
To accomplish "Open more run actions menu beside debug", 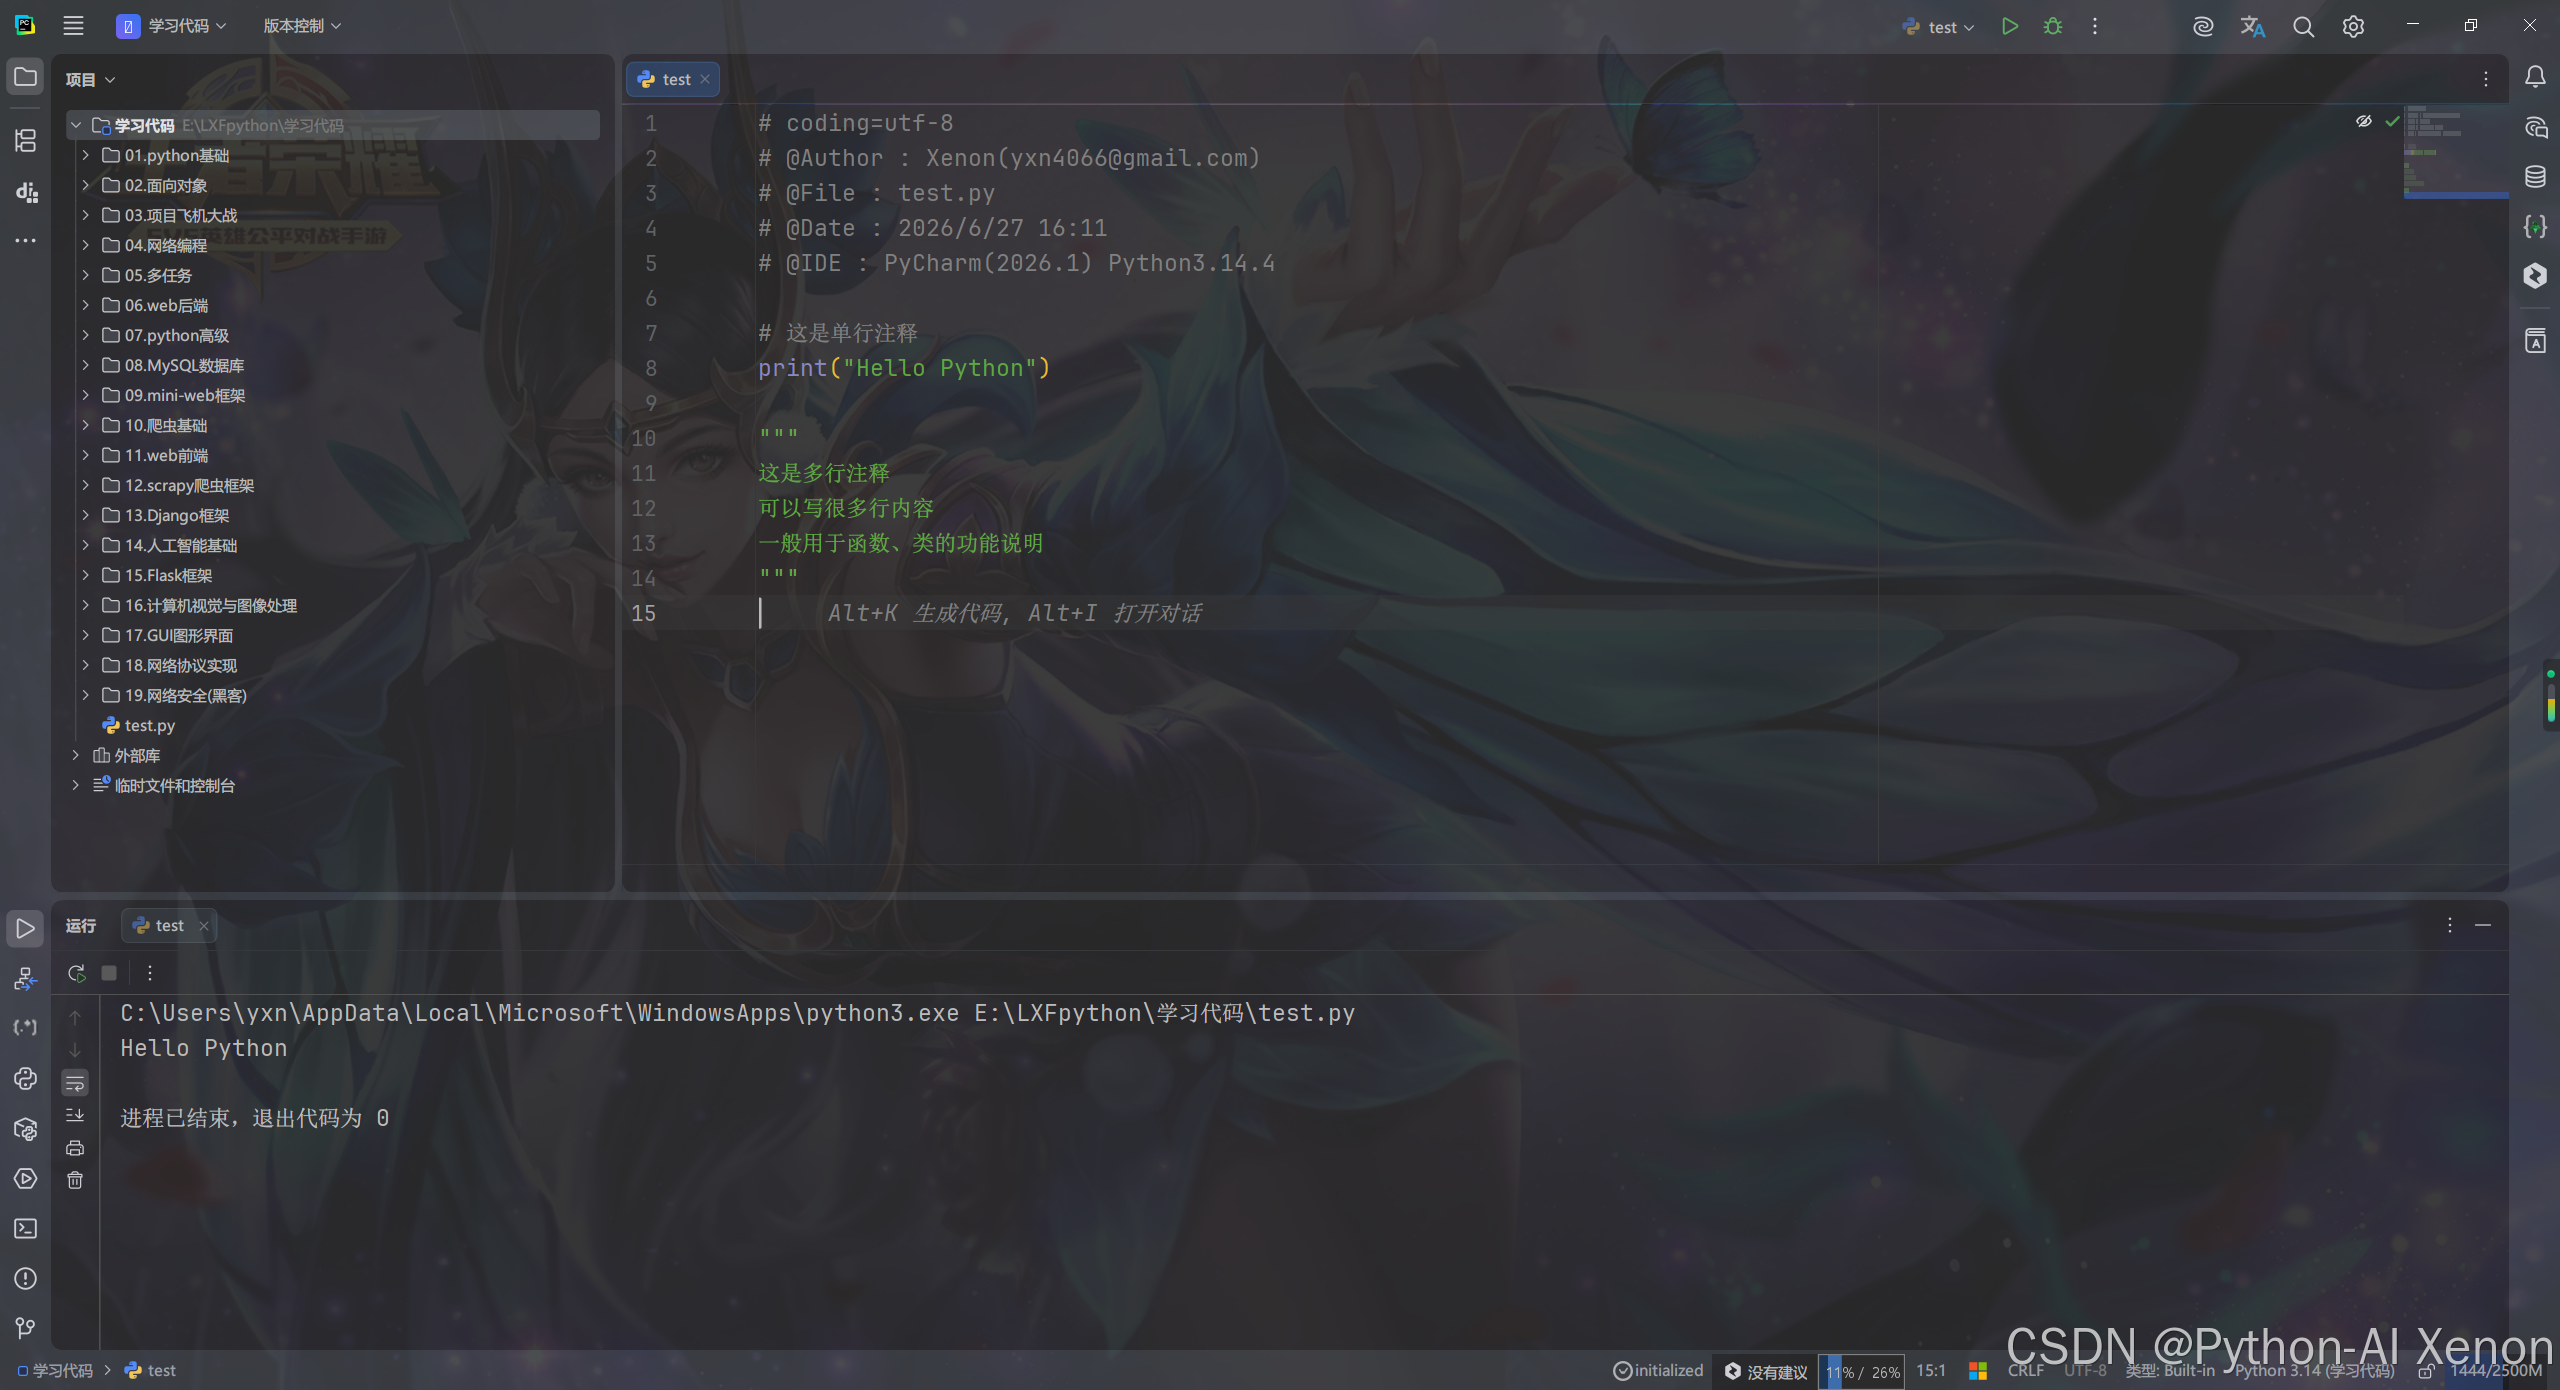I will (2095, 26).
